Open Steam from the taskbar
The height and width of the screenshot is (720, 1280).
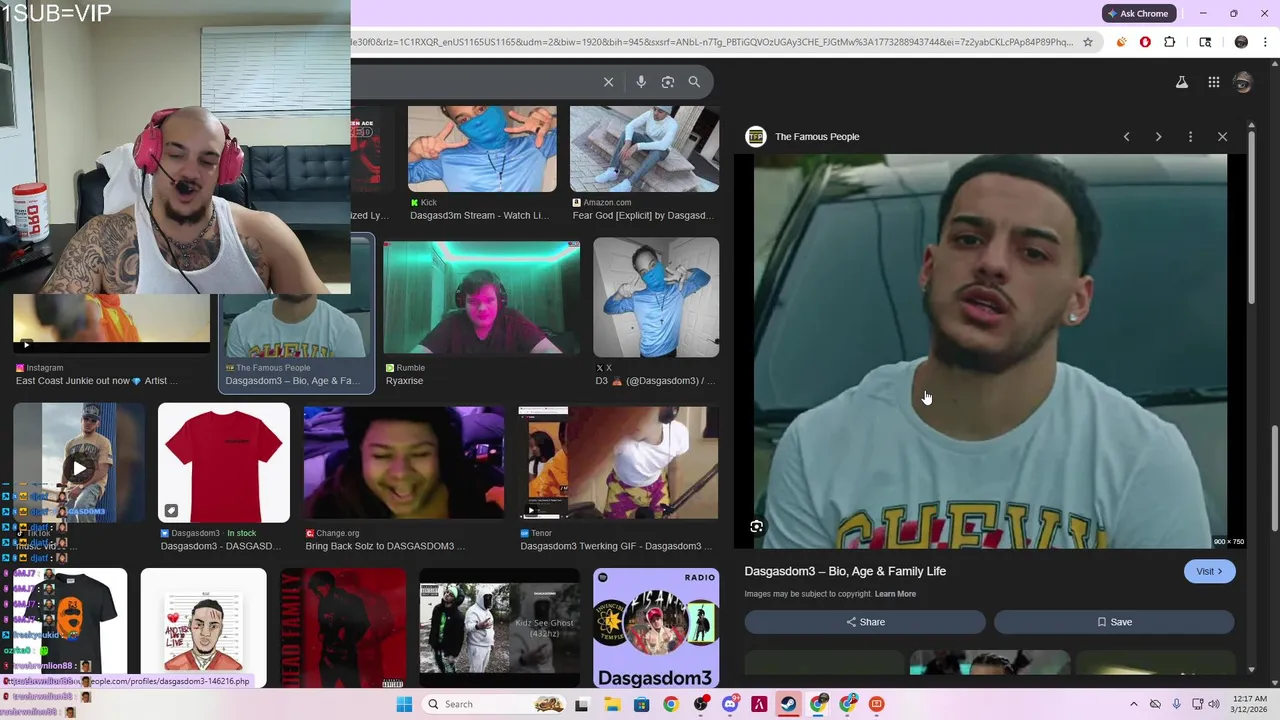click(789, 704)
